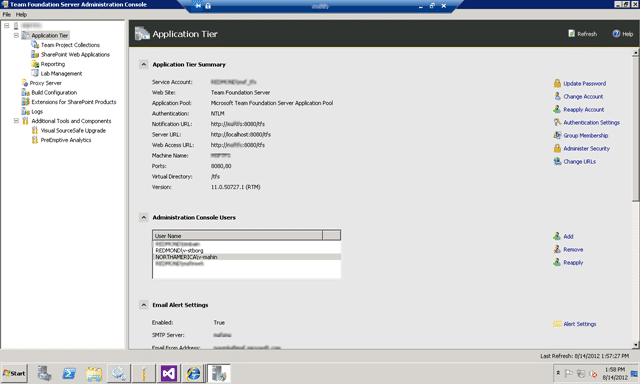
Task: Open SharePoint Web Applications node
Action: (x=75, y=54)
